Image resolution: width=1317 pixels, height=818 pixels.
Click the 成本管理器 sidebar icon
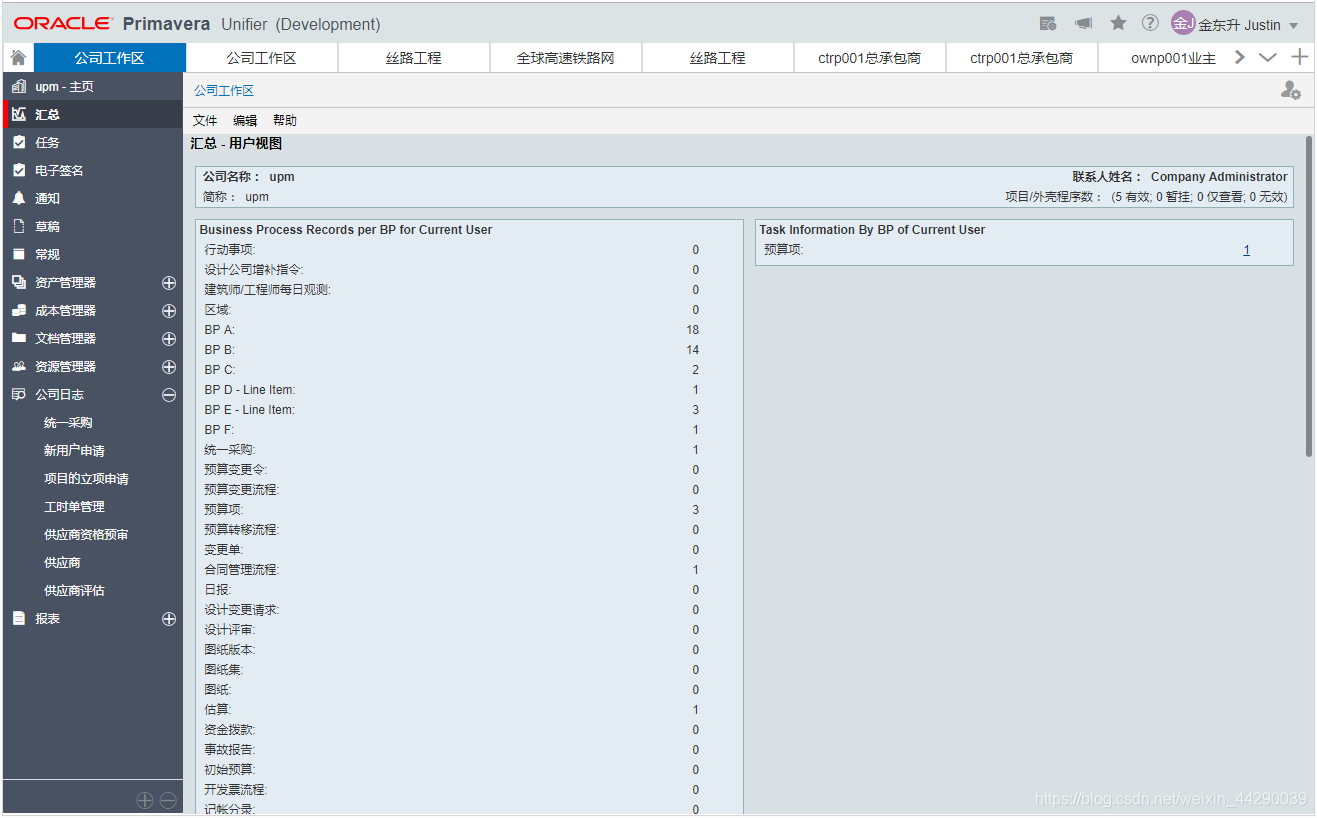point(19,311)
